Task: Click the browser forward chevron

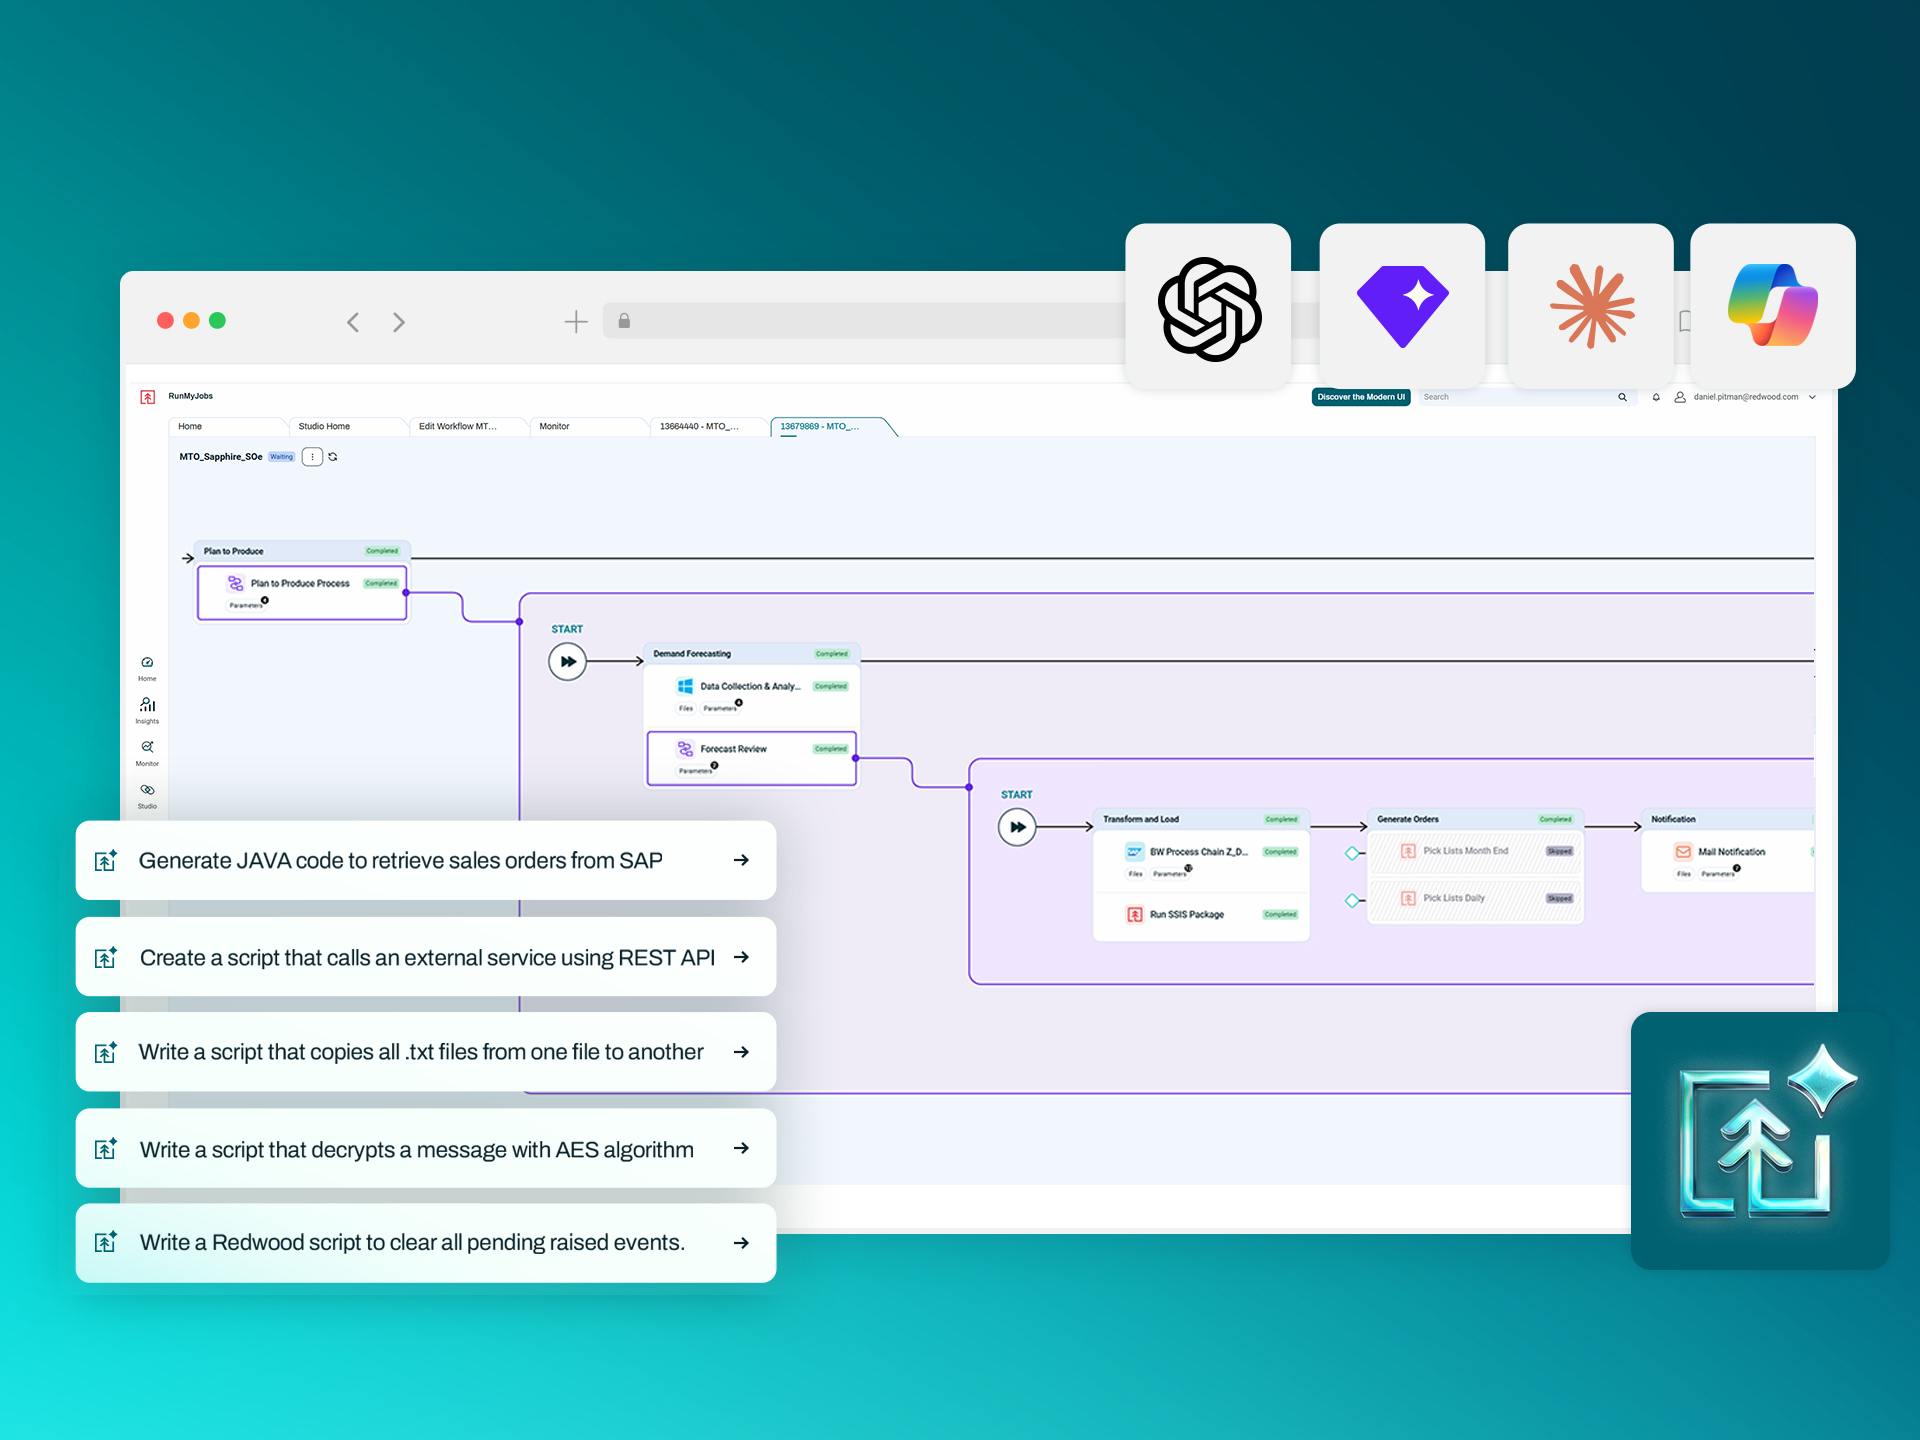Action: pyautogui.click(x=399, y=322)
